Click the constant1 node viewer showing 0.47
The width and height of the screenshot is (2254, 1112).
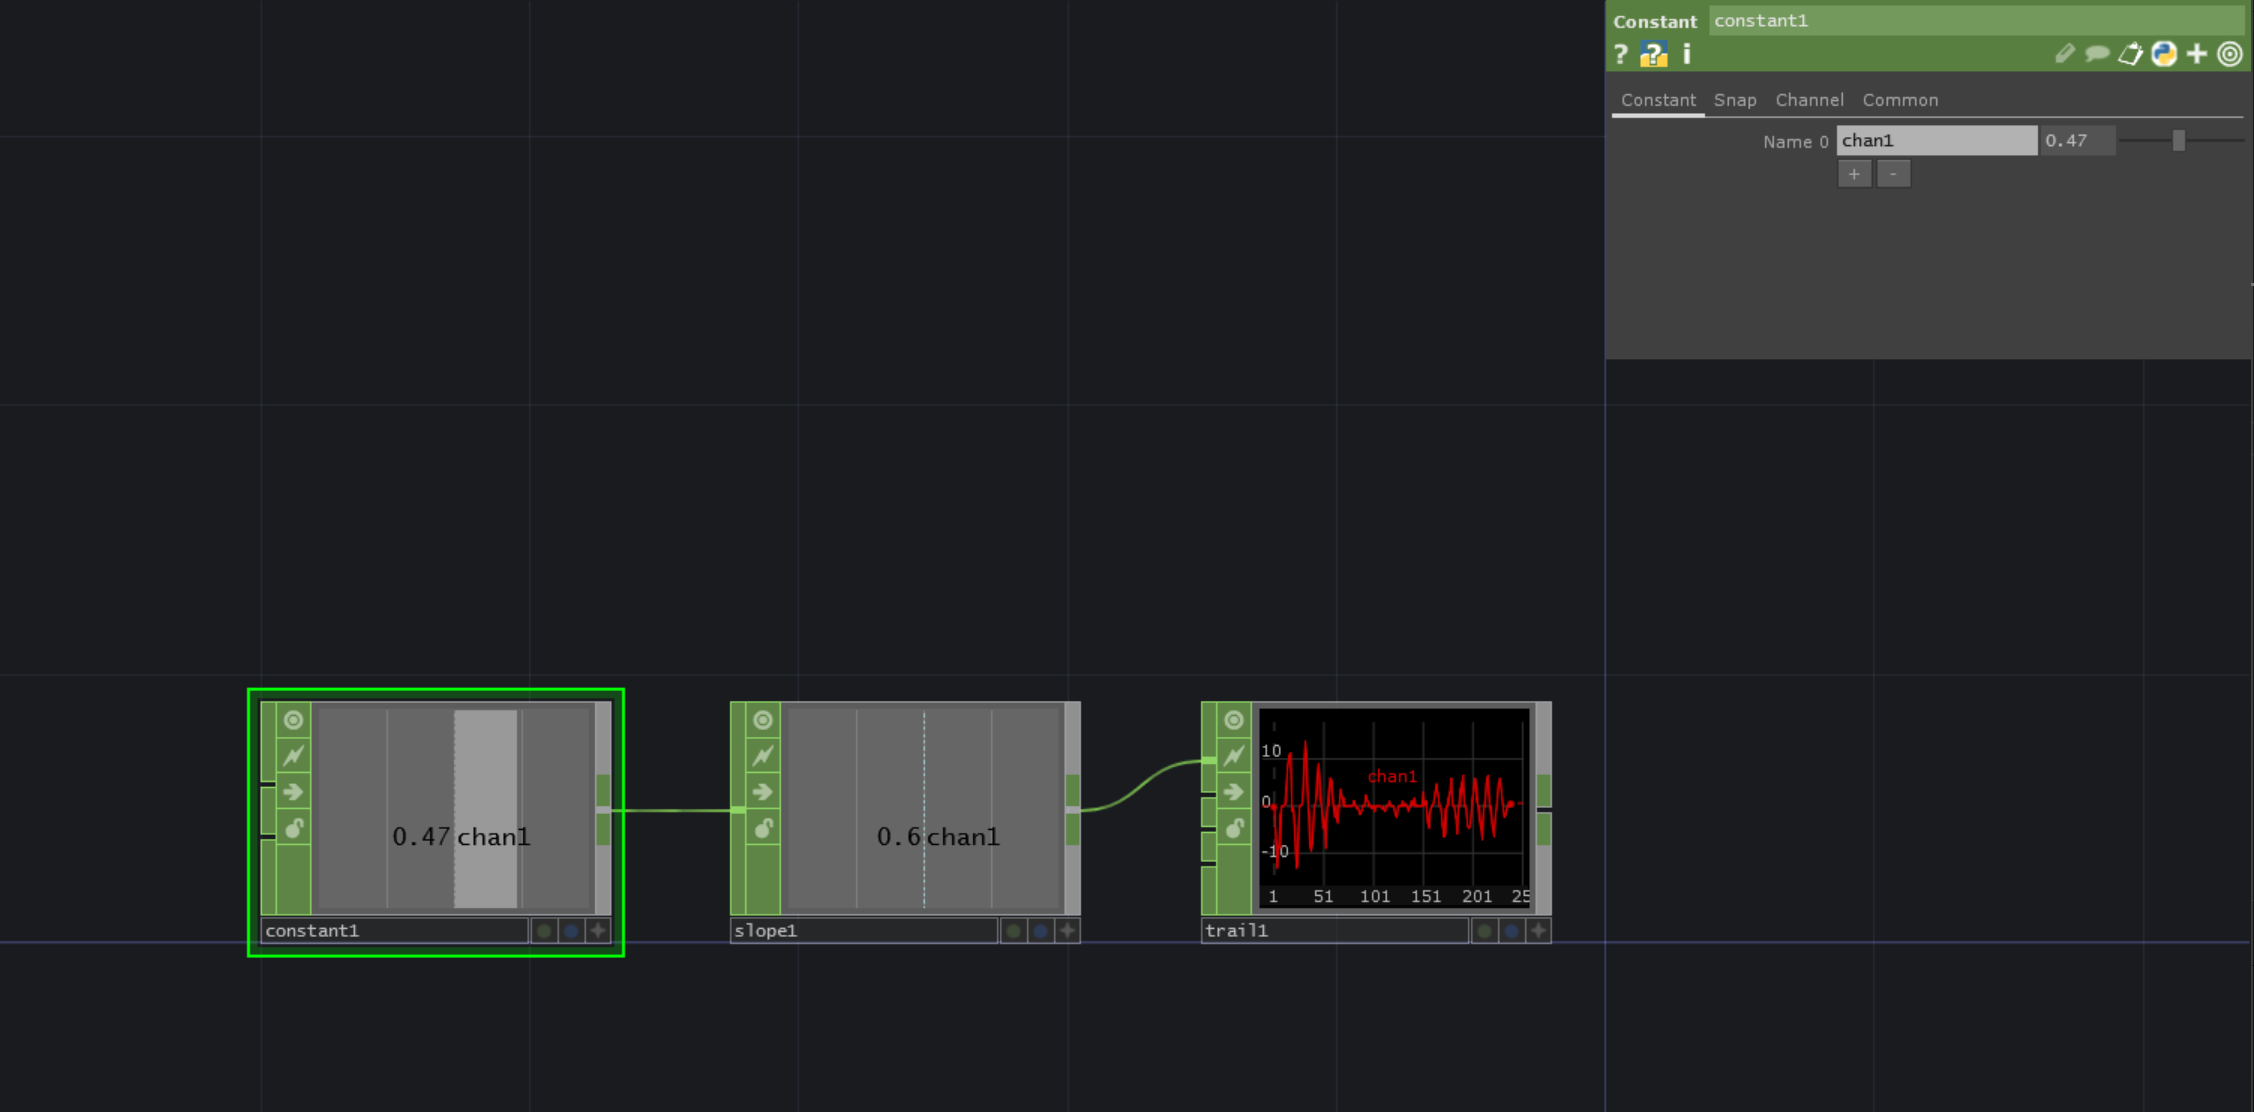(x=453, y=808)
